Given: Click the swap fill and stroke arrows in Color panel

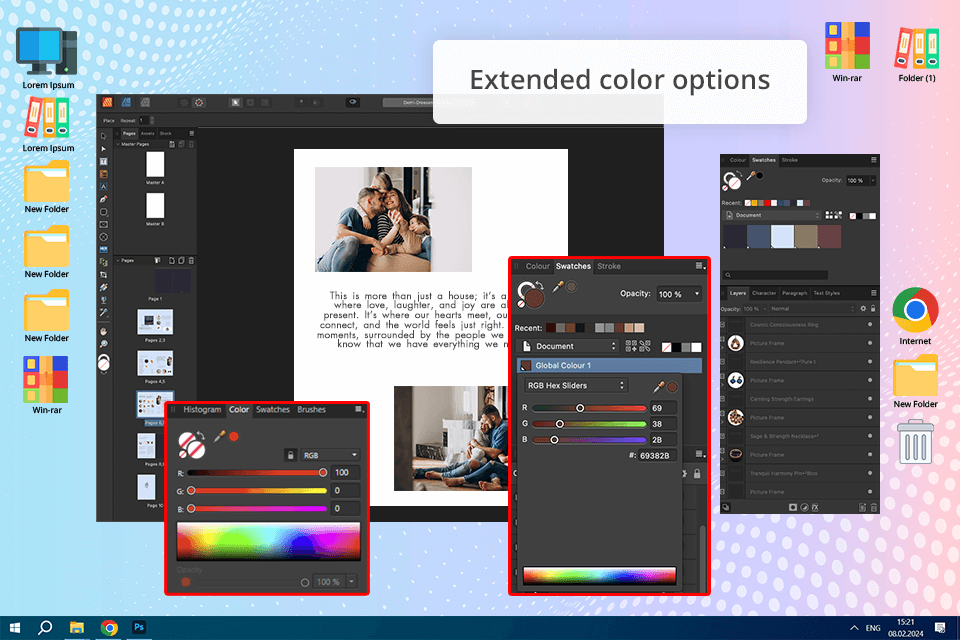Looking at the screenshot, I should [200, 436].
